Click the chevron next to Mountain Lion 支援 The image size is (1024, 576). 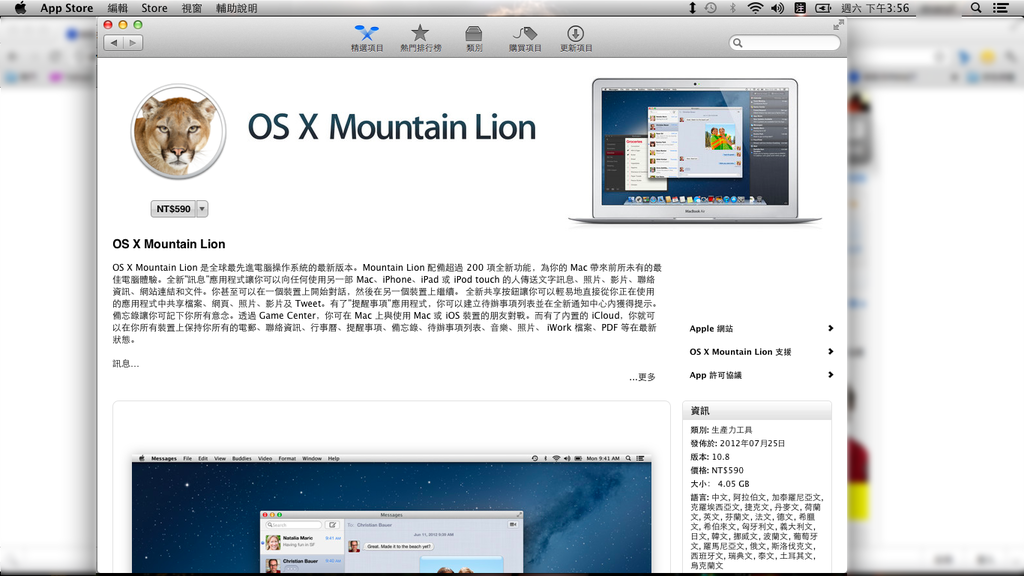click(x=830, y=352)
